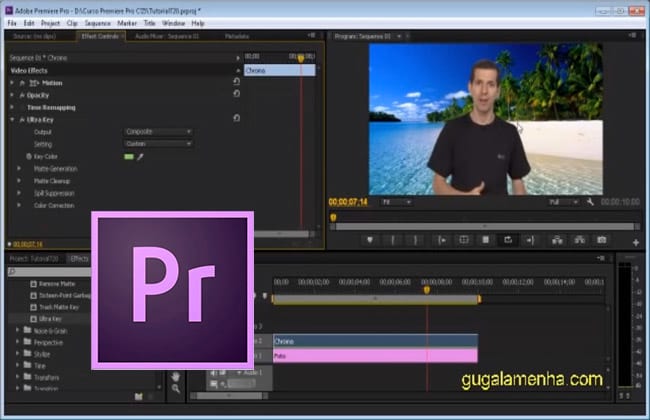Stop playback in Program monitor
The image size is (650, 420).
pos(485,240)
